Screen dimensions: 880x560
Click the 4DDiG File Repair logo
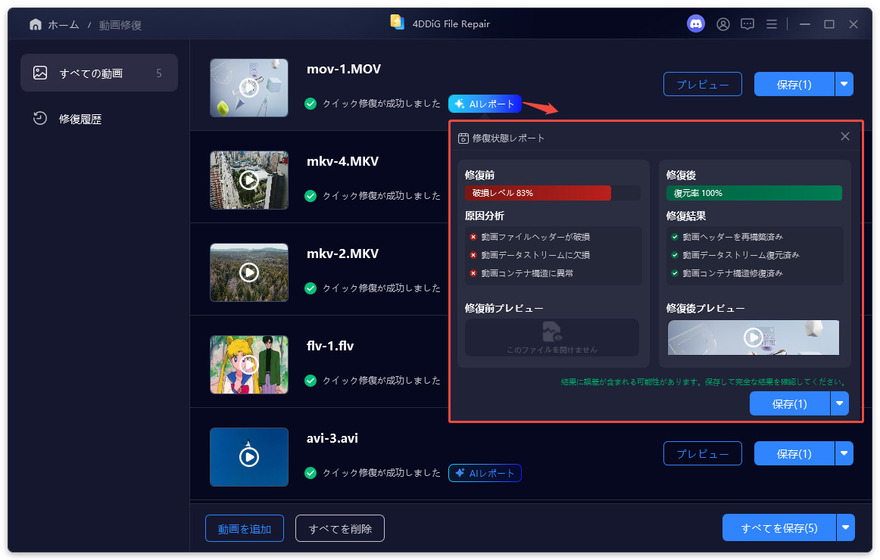point(397,22)
